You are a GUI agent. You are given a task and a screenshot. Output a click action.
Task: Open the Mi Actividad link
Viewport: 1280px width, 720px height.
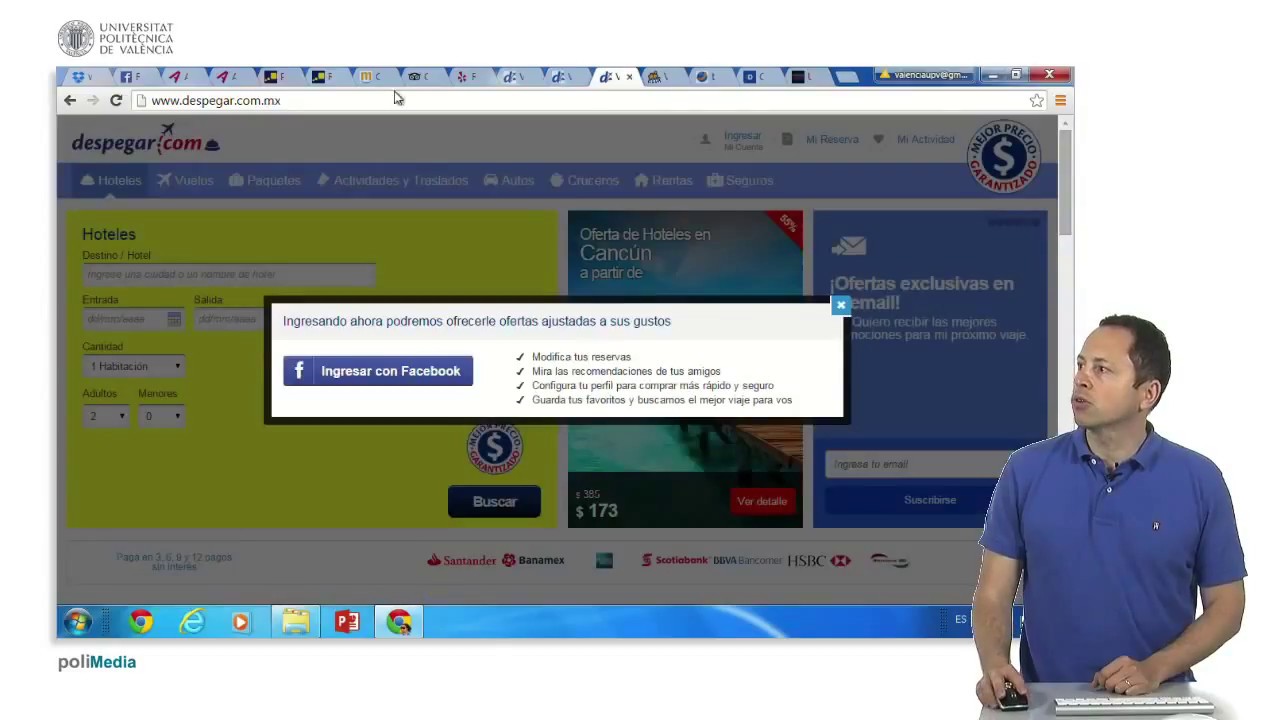914,140
